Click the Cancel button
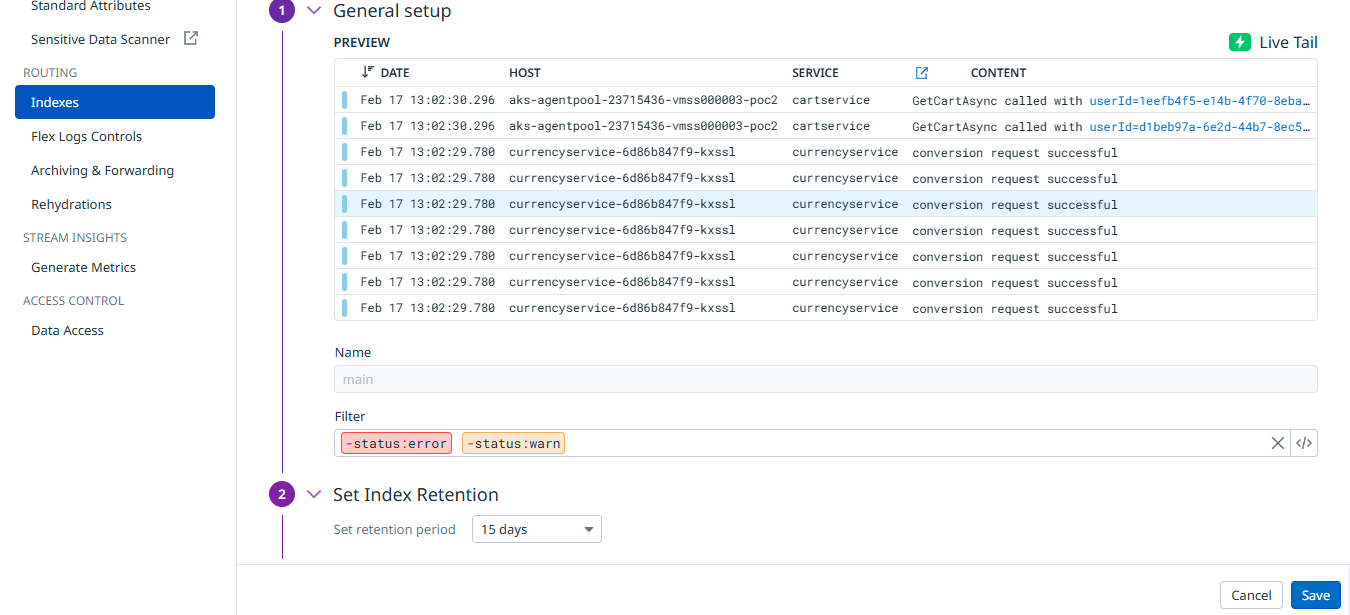 [x=1250, y=595]
